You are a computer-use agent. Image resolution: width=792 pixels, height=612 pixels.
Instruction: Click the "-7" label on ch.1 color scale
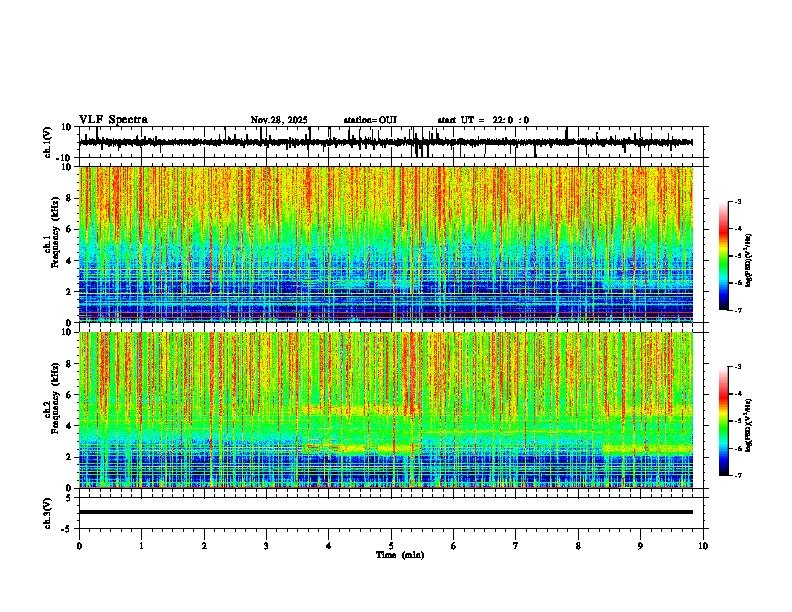[x=738, y=310]
